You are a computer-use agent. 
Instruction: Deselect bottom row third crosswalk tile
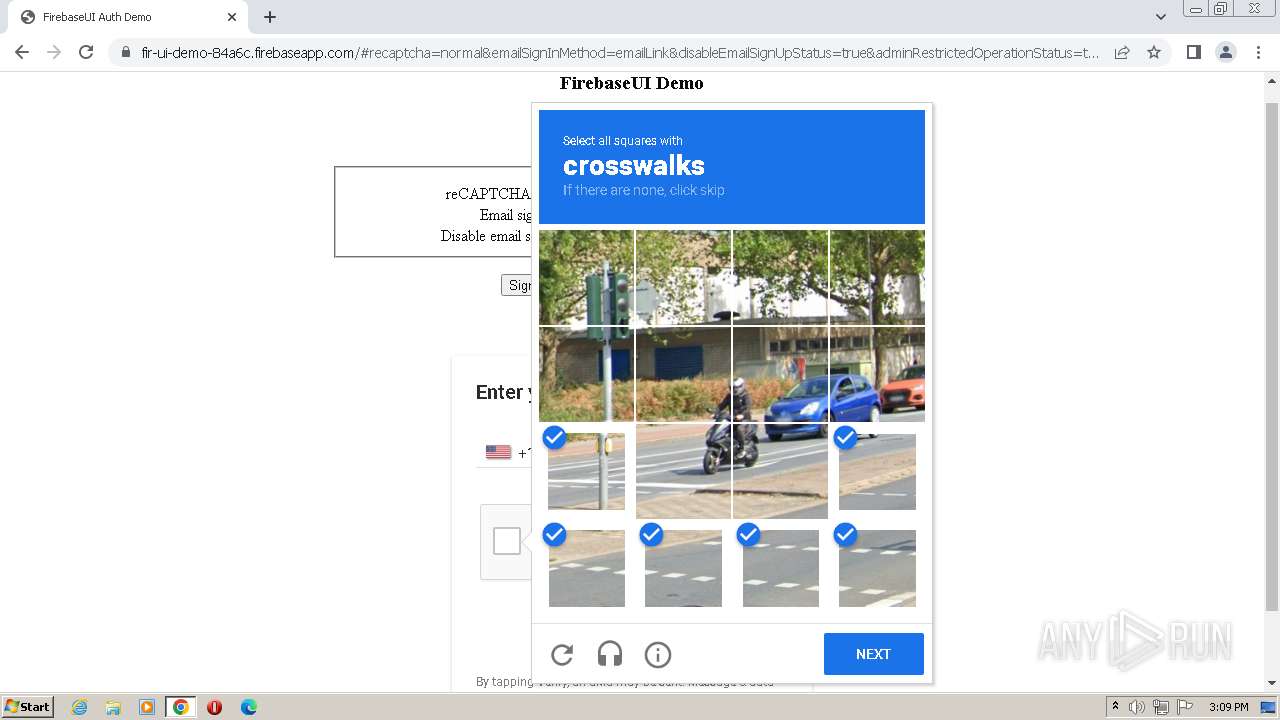point(780,568)
